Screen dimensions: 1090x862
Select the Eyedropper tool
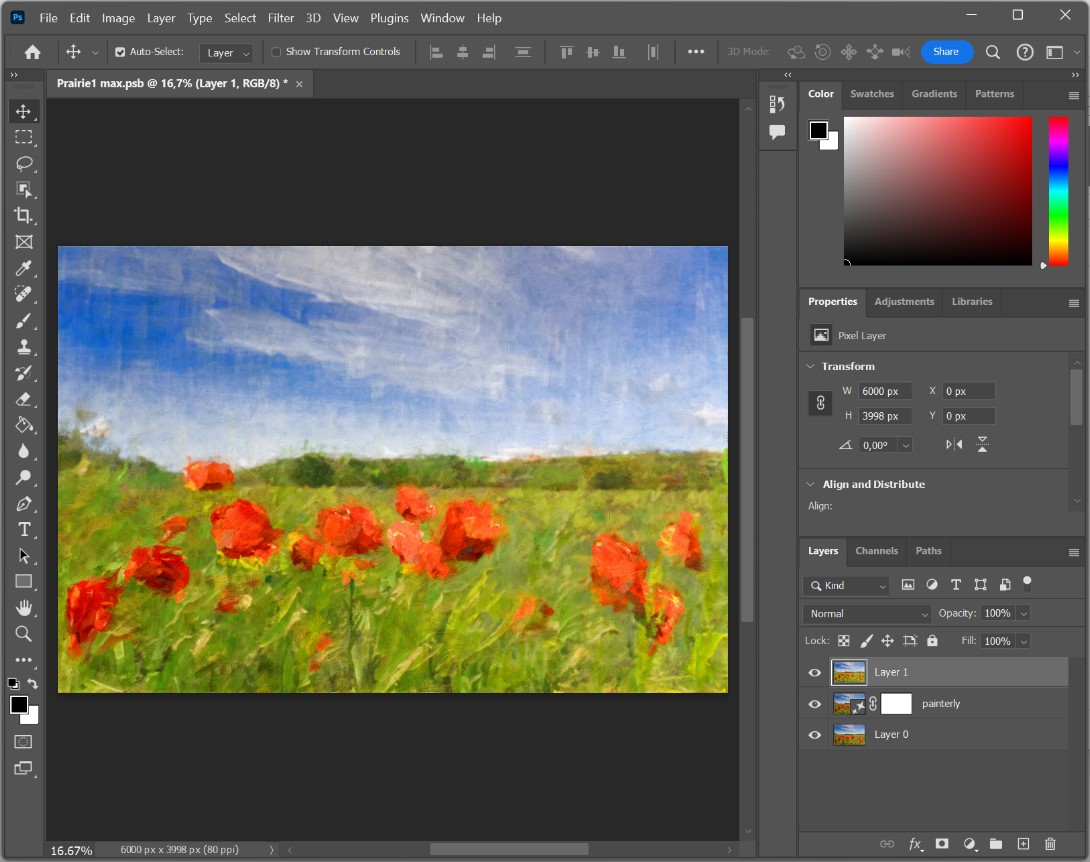pyautogui.click(x=24, y=268)
